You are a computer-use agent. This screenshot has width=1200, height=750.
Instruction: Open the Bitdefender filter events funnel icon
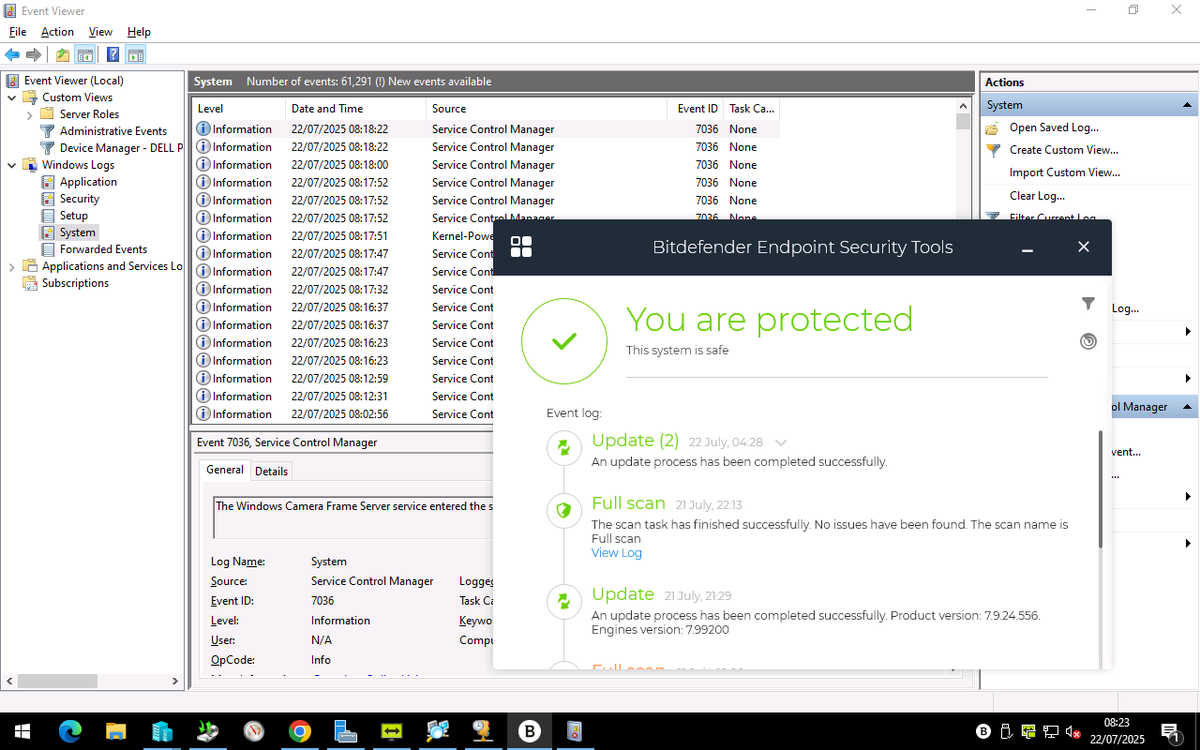[1088, 303]
